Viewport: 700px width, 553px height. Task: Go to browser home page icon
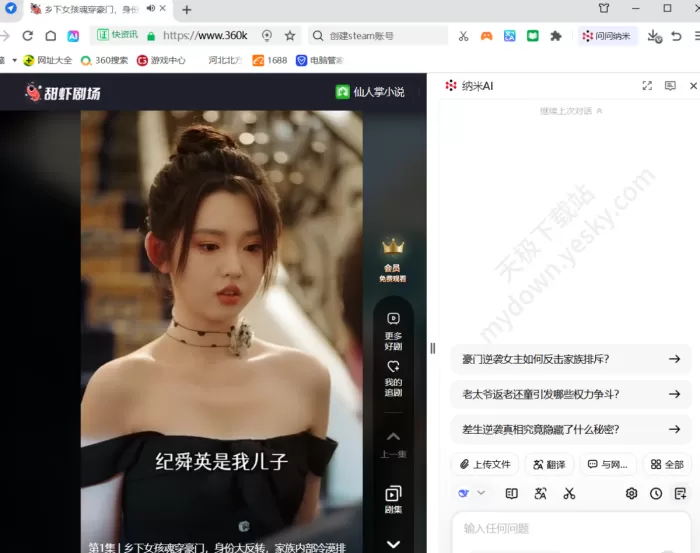click(x=51, y=36)
